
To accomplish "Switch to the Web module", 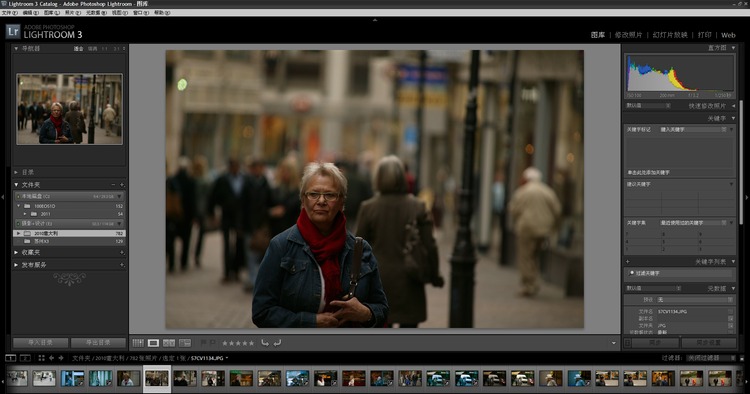I will pos(728,35).
